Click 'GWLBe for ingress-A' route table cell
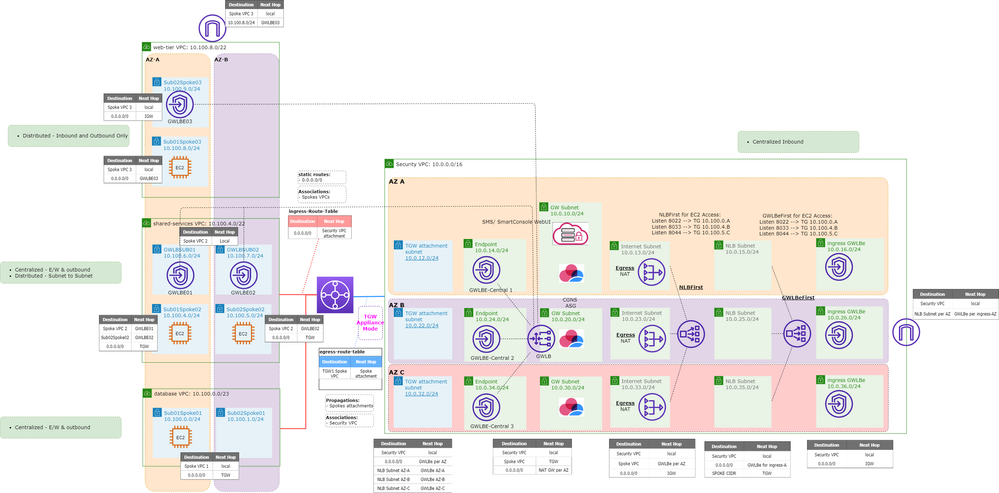The width and height of the screenshot is (999, 493). 766,465
